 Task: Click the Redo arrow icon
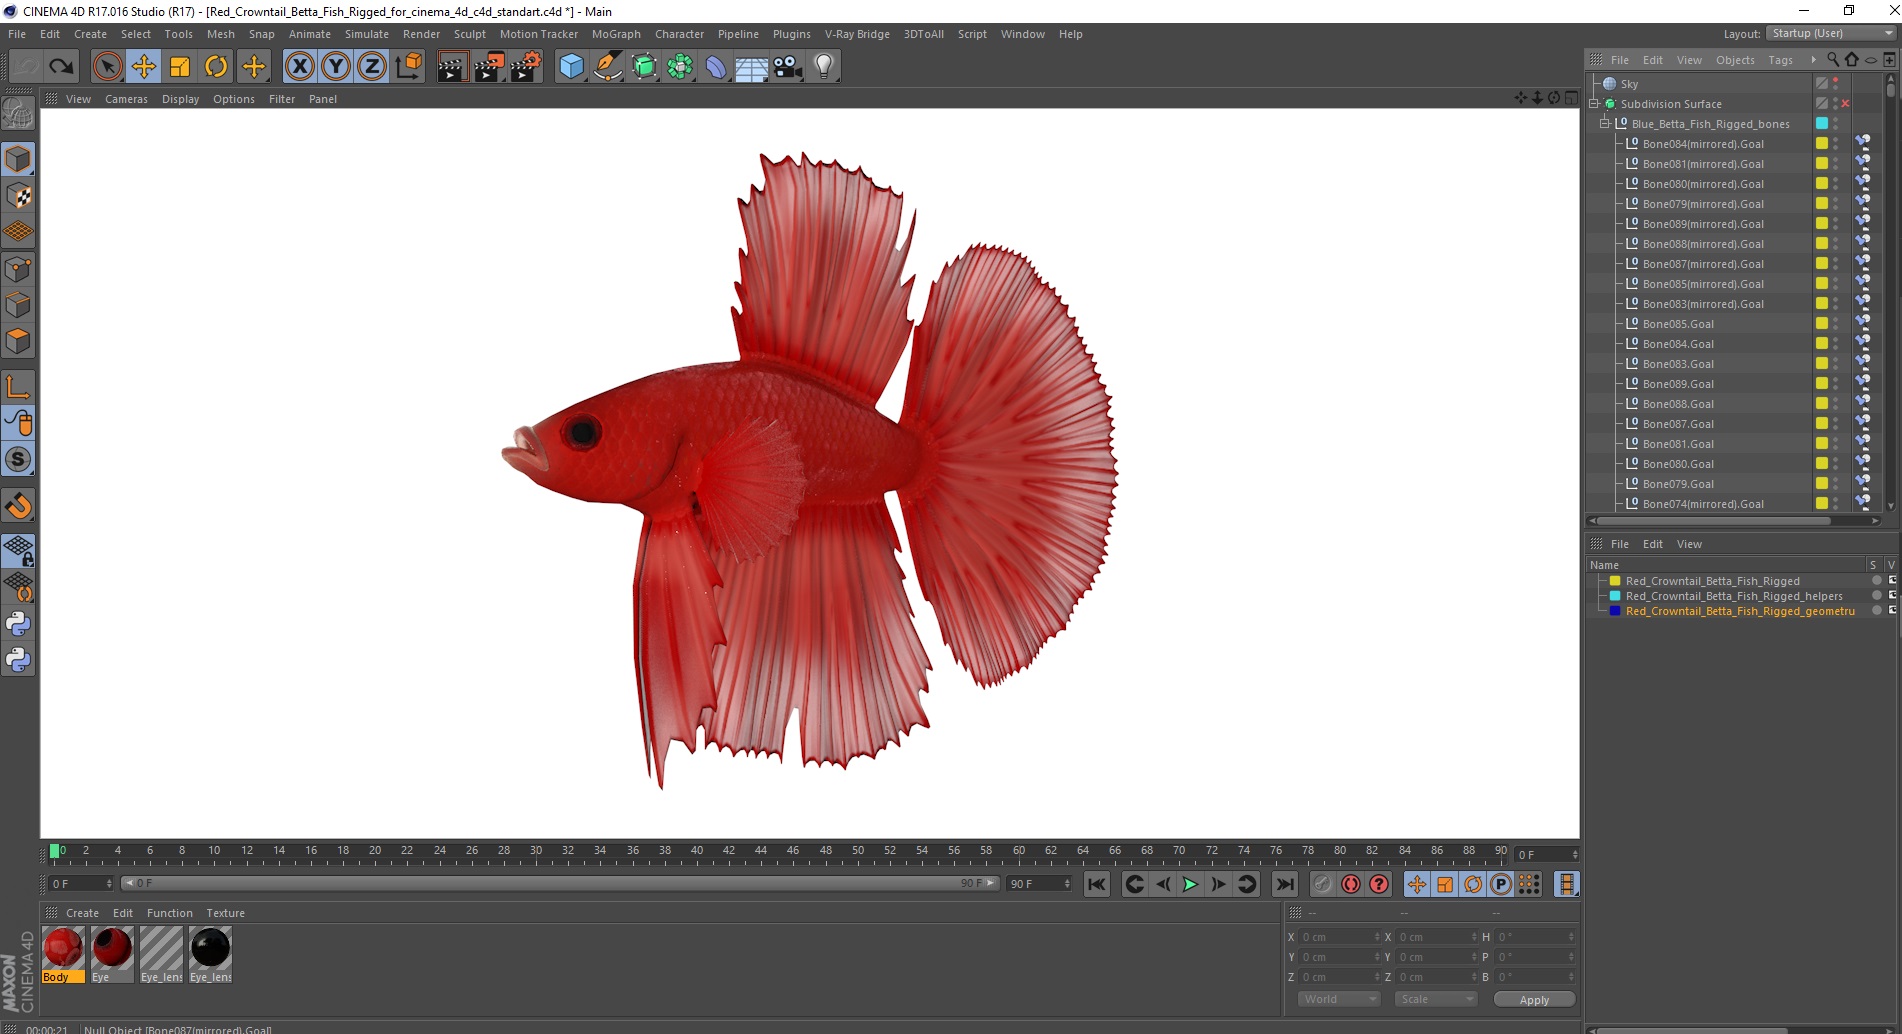(61, 67)
